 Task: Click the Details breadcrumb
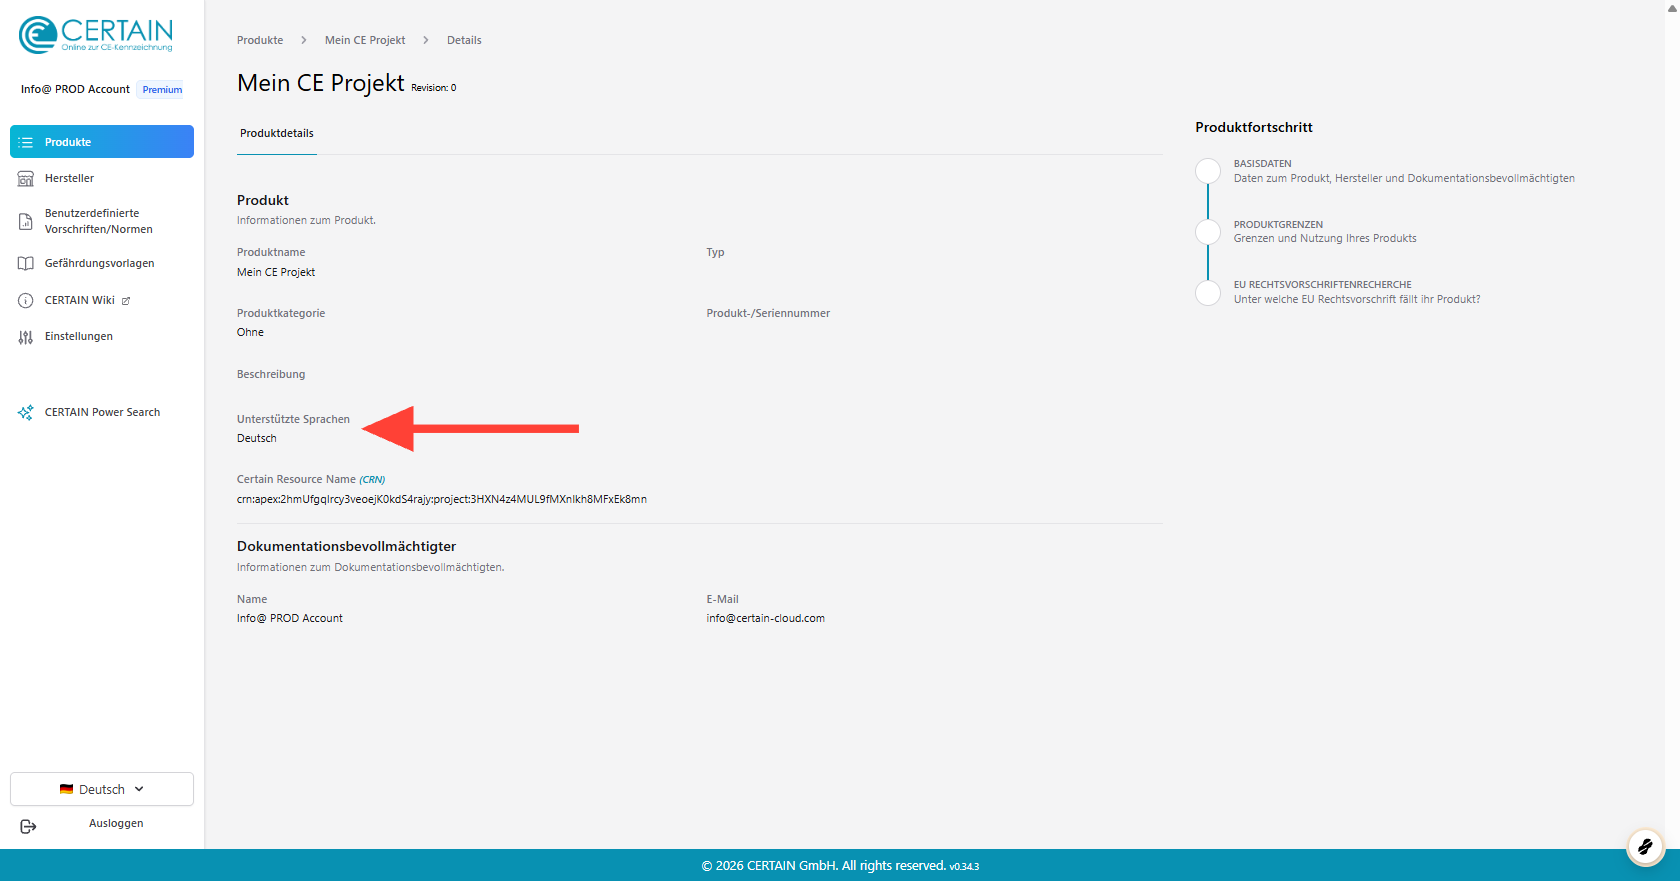(464, 41)
